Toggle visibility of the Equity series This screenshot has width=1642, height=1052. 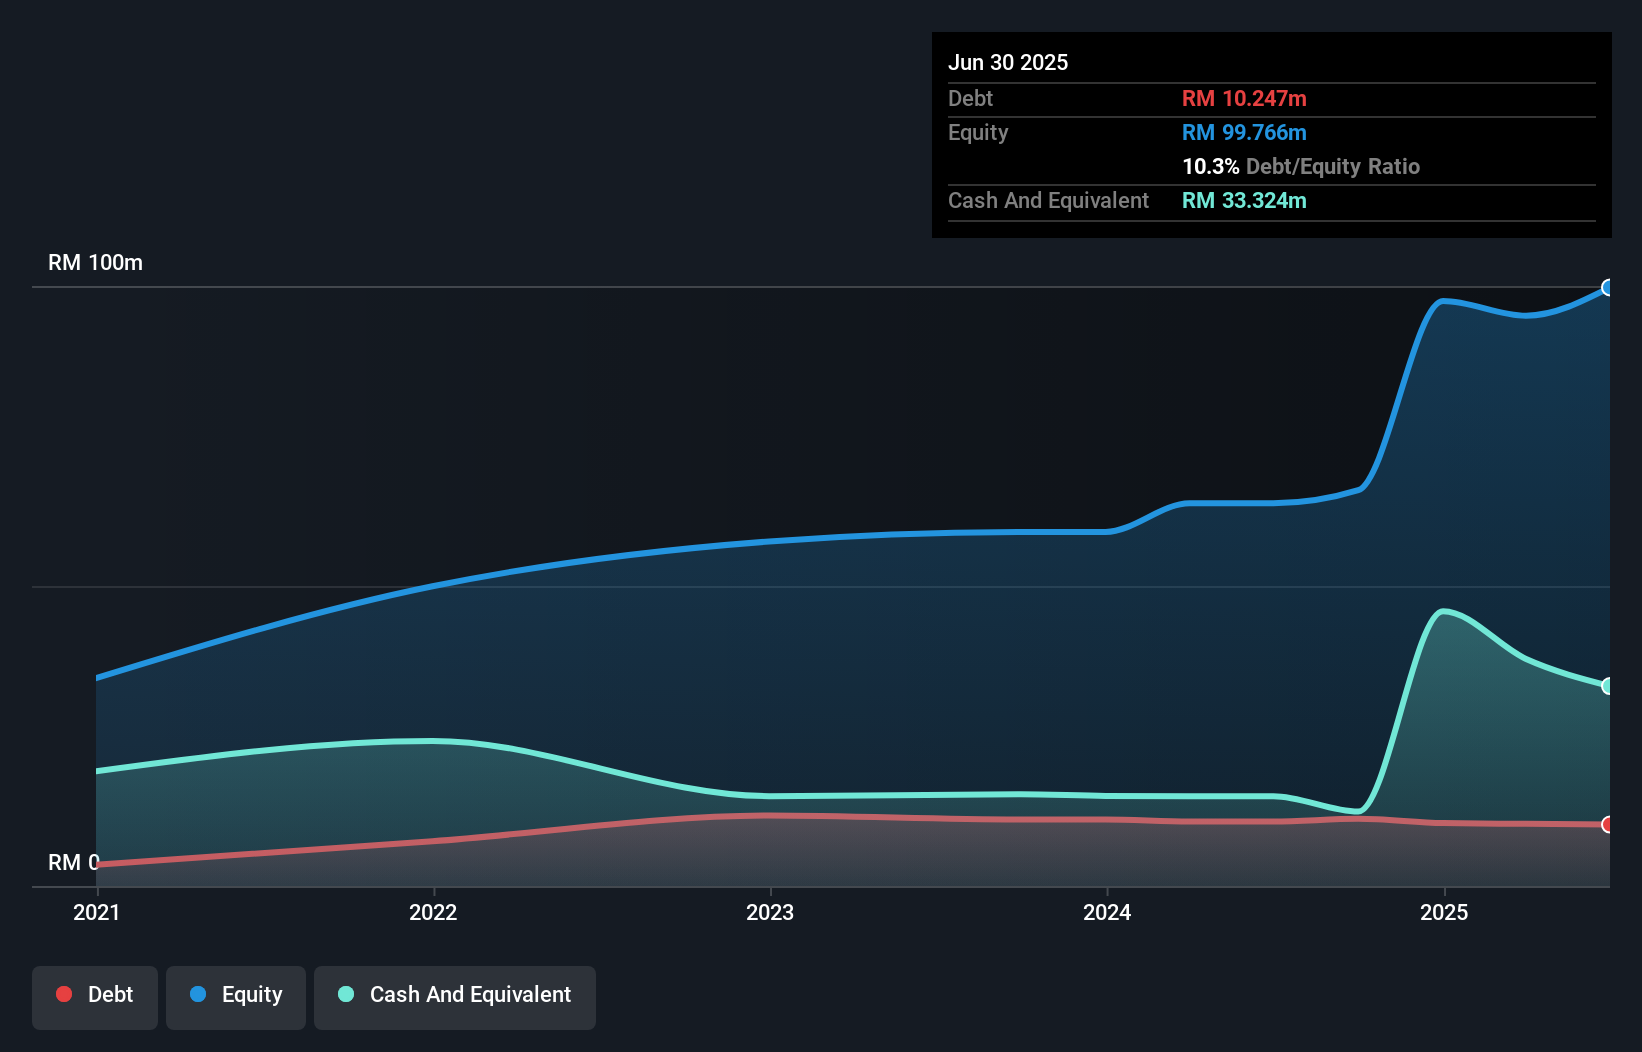click(235, 997)
